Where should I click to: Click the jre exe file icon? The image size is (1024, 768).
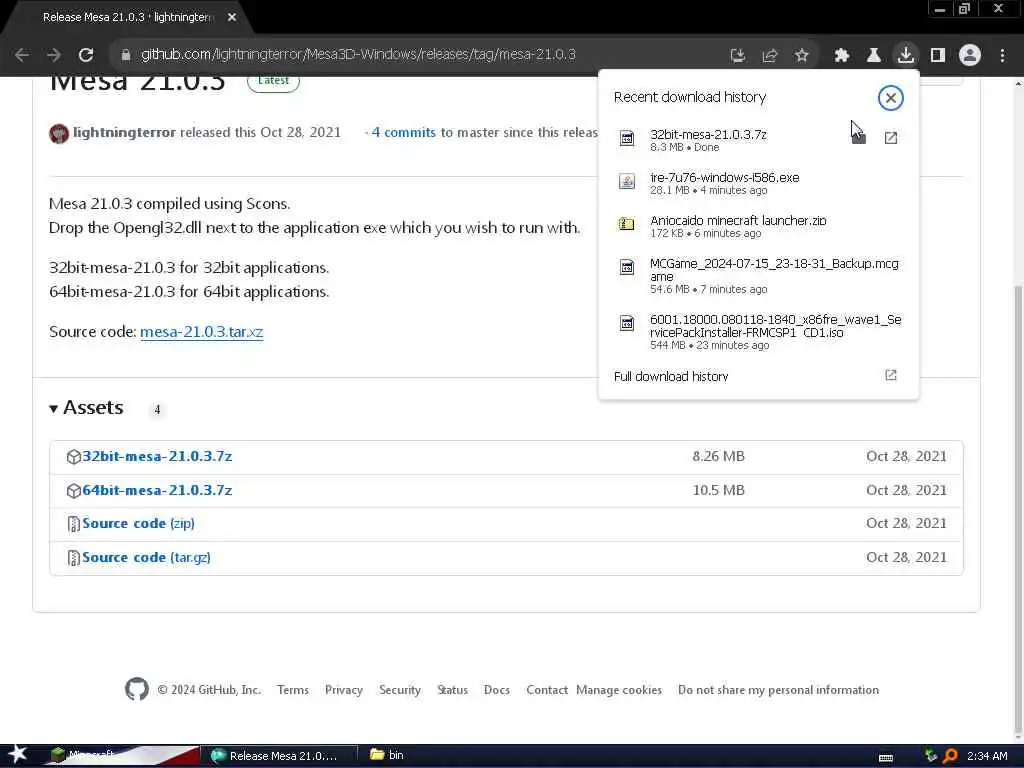(x=626, y=182)
